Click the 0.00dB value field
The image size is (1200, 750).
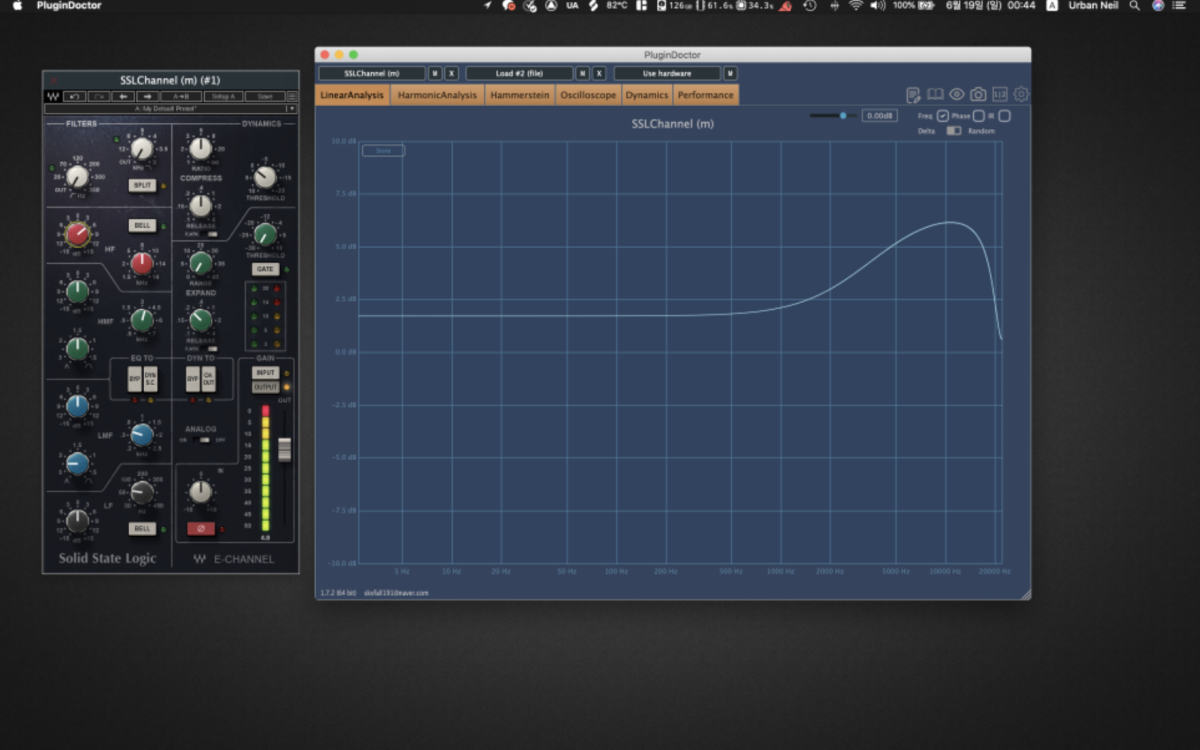click(x=880, y=116)
